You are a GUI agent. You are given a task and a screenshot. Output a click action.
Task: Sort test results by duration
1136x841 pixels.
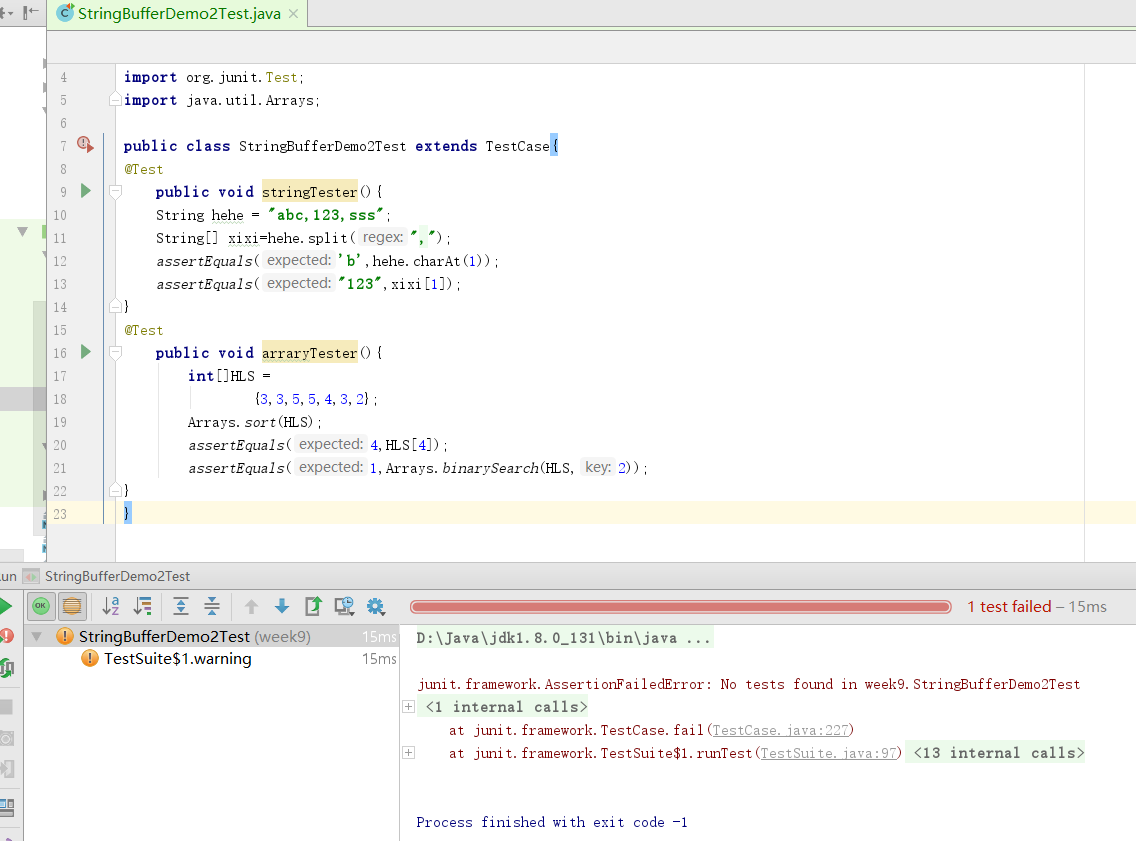pyautogui.click(x=143, y=606)
